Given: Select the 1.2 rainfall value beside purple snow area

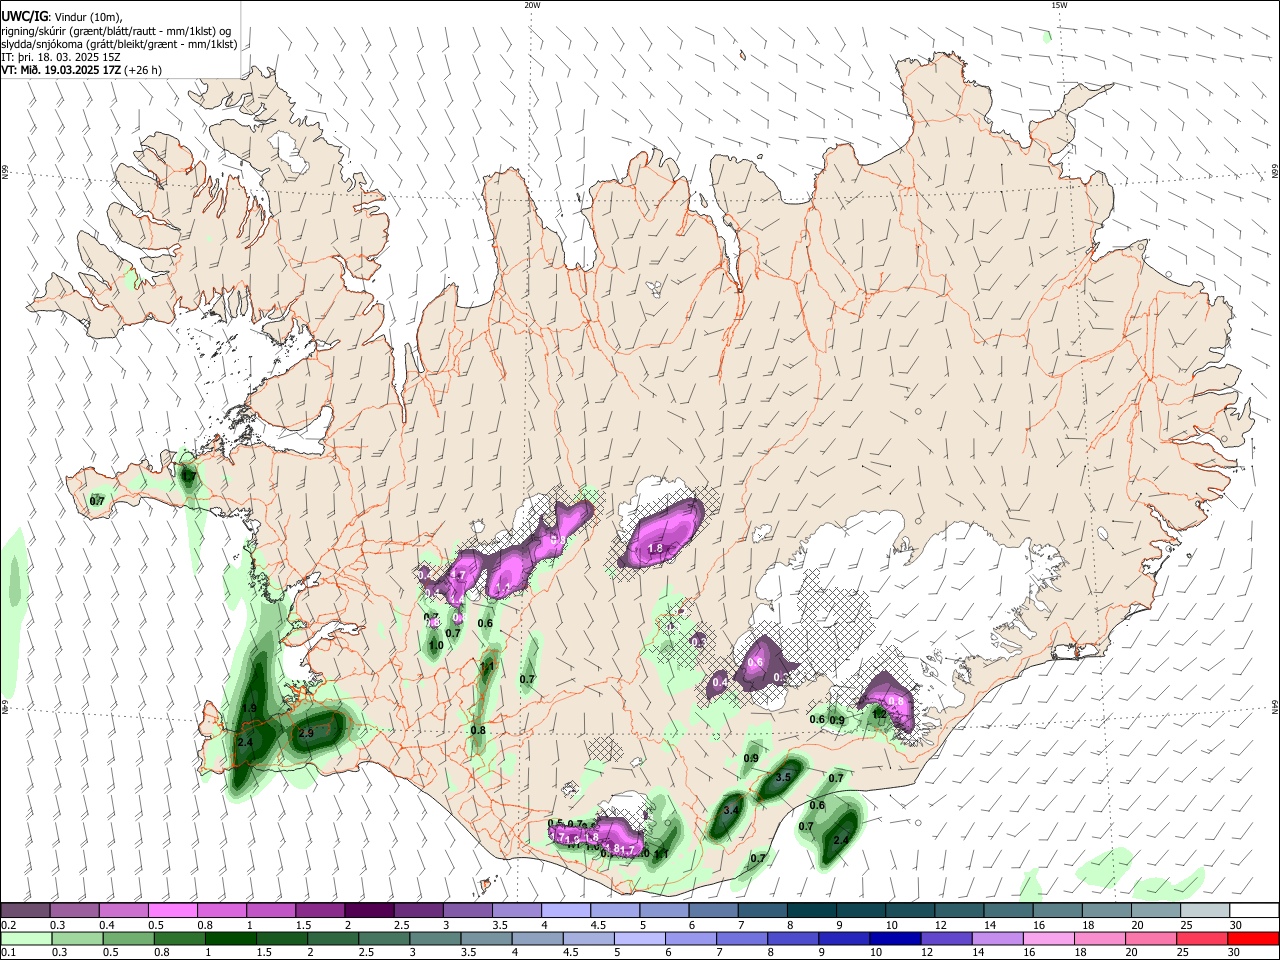Looking at the screenshot, I should pyautogui.click(x=879, y=714).
